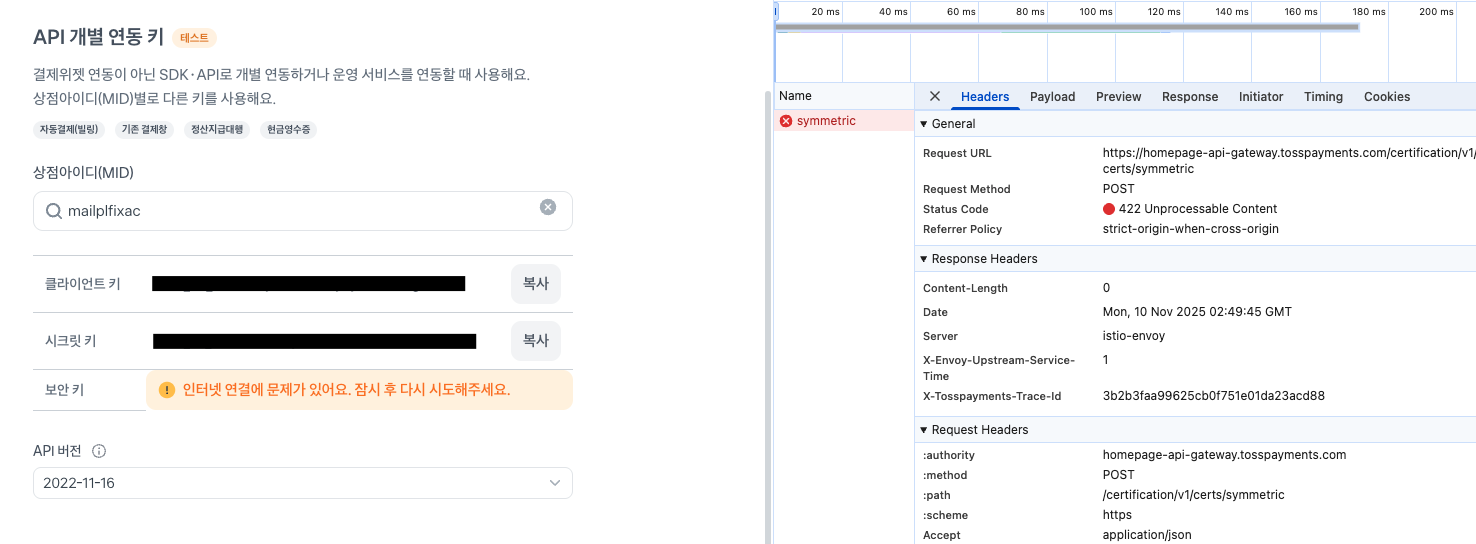Click the Content-Length label
This screenshot has width=1476, height=544.
coord(965,288)
